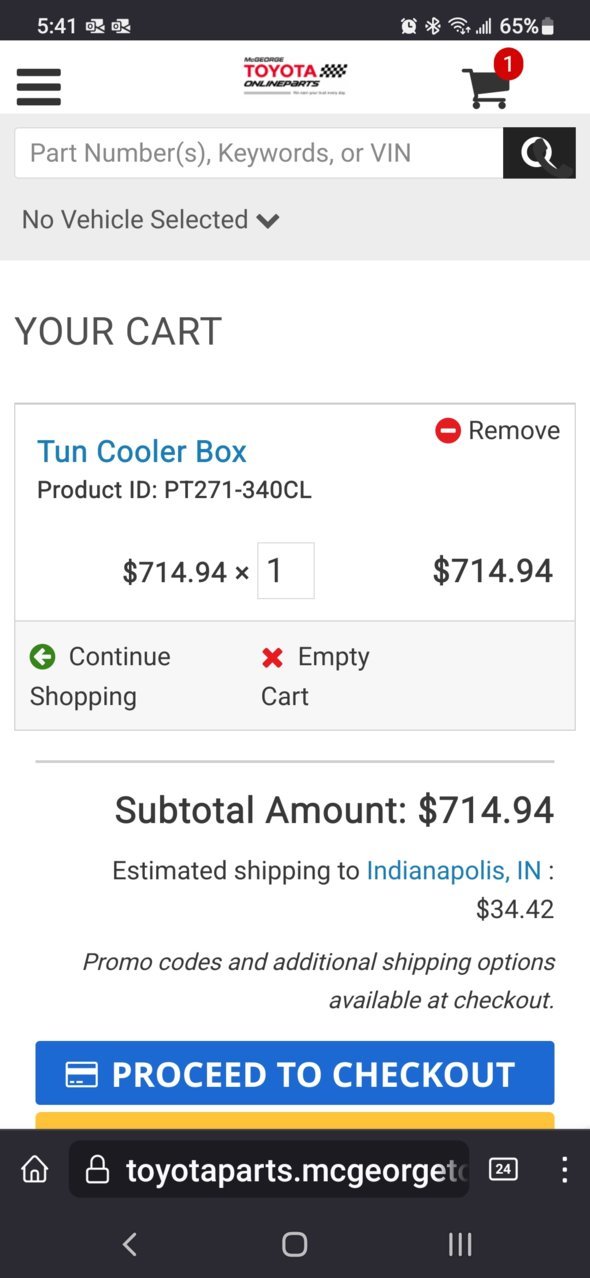Image resolution: width=590 pixels, height=1278 pixels.
Task: Click Proceed to Checkout button
Action: 295,1073
